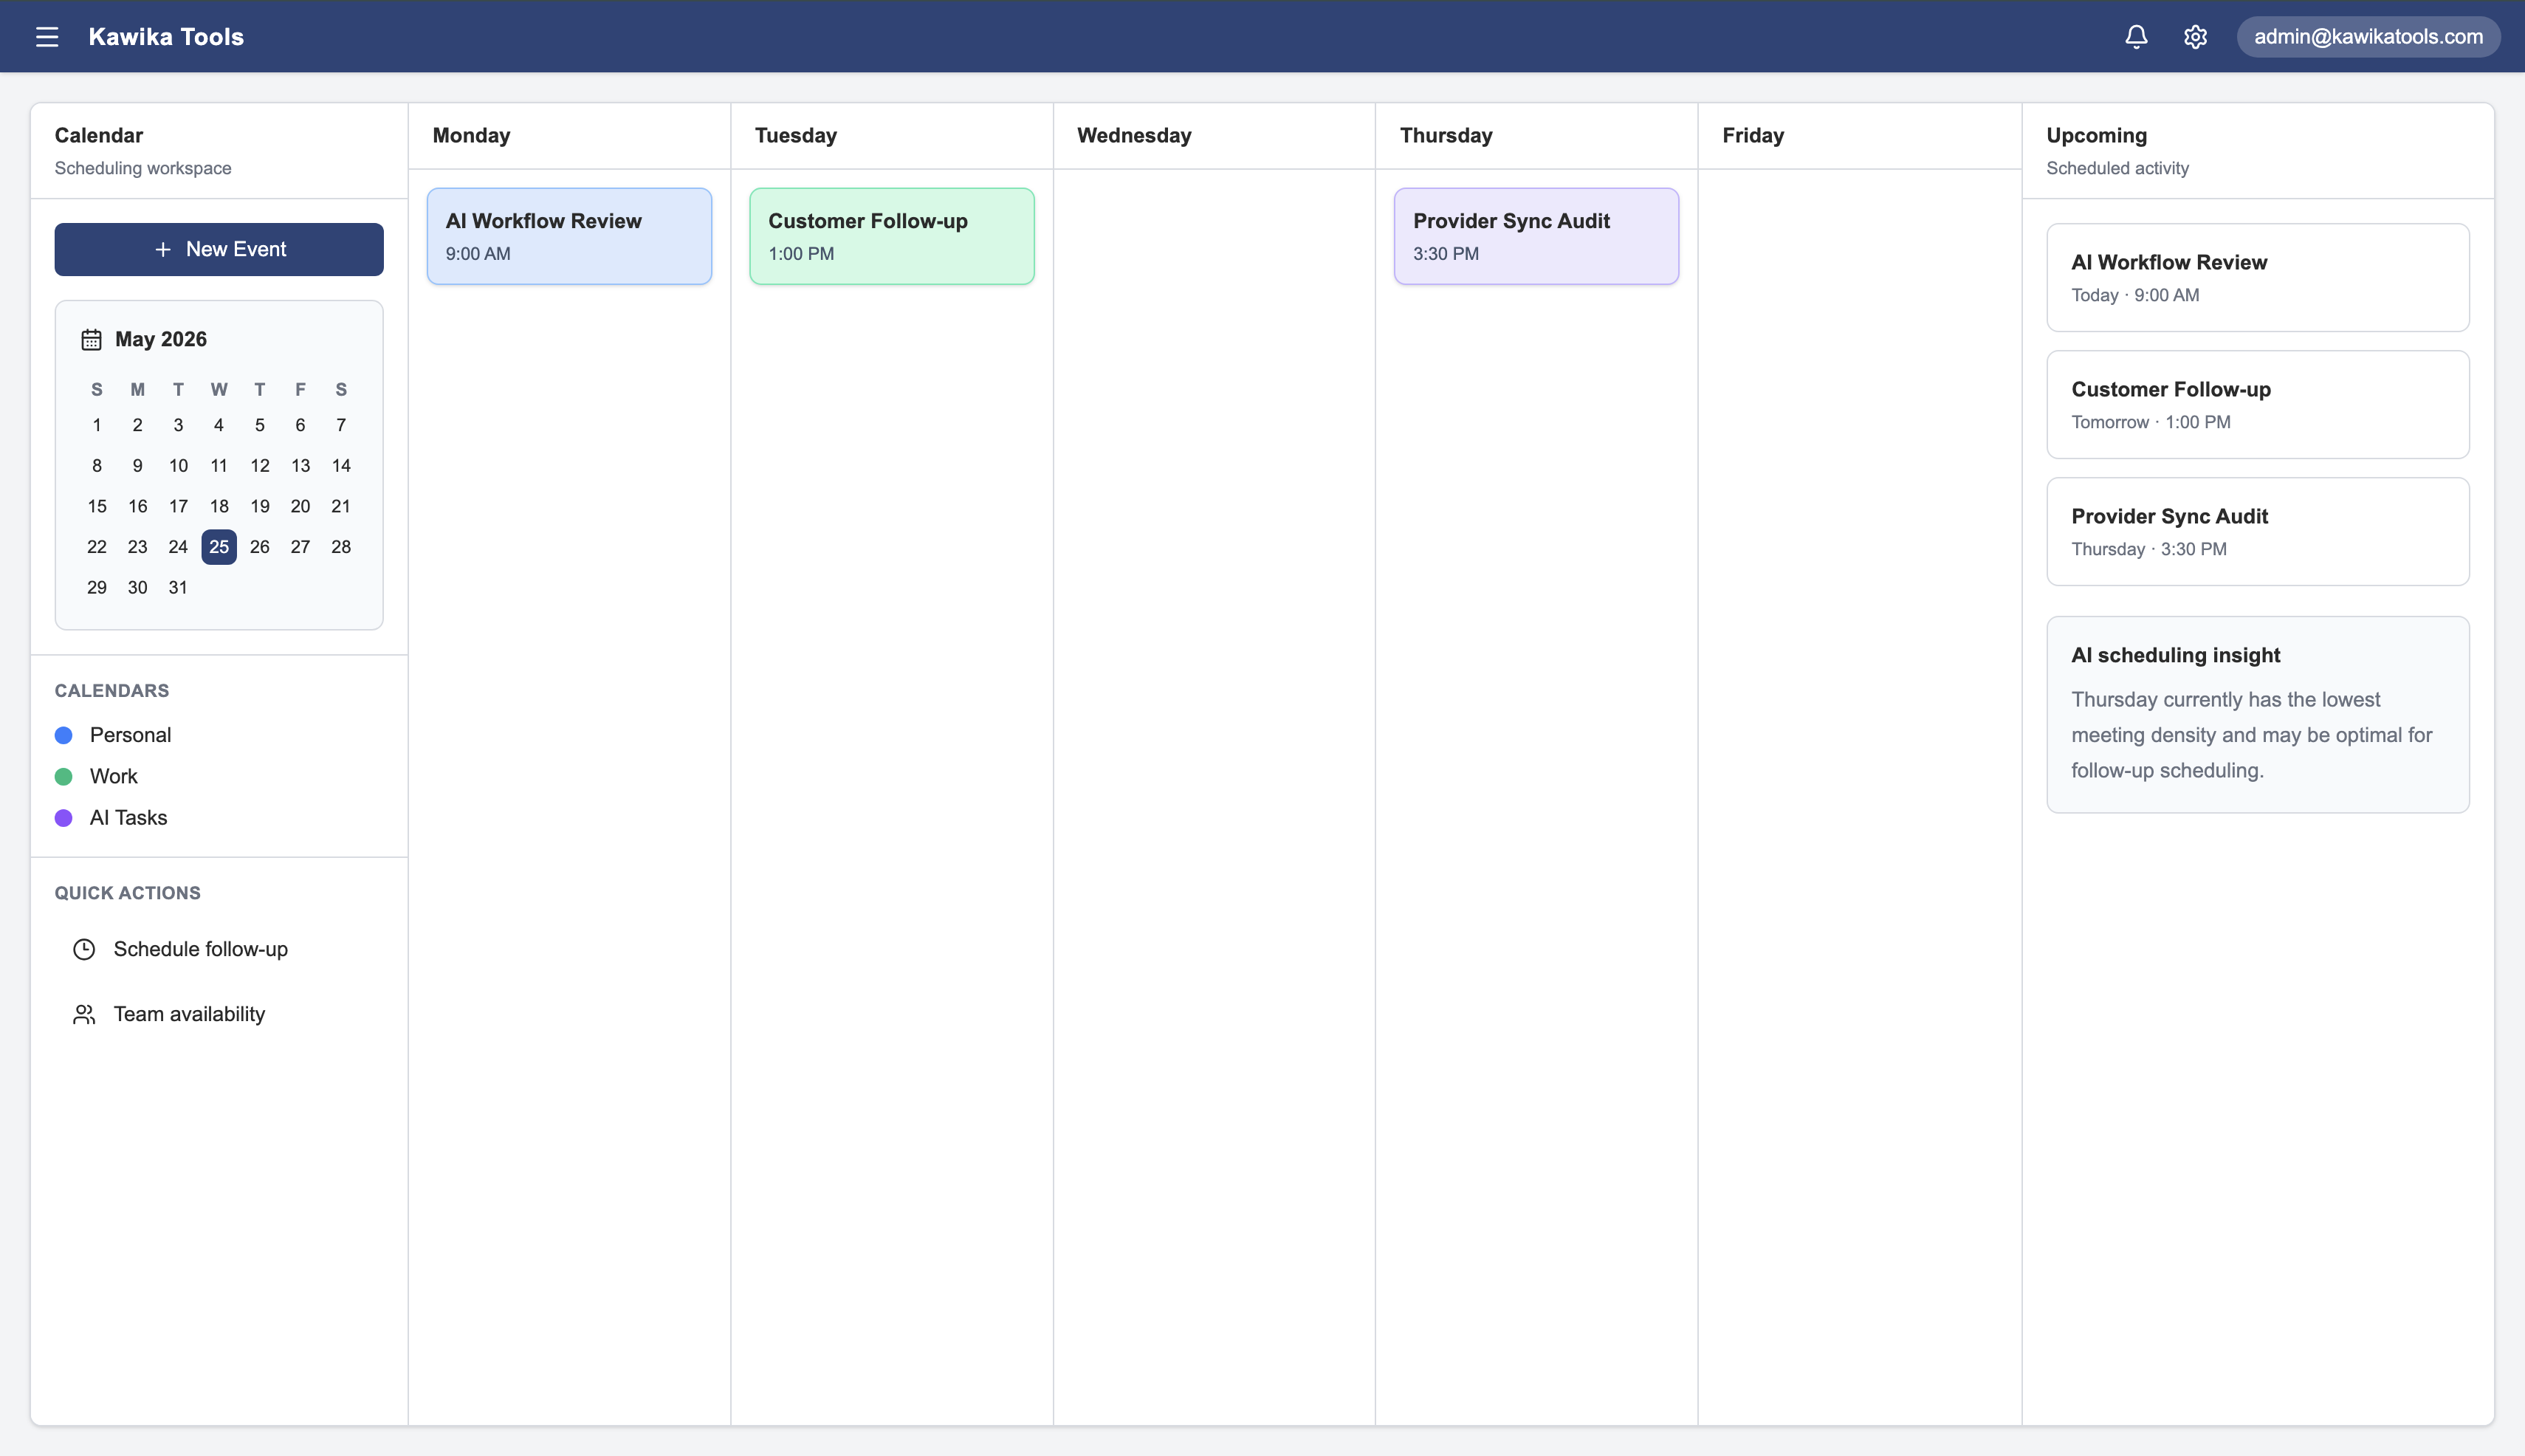The width and height of the screenshot is (2525, 1456).
Task: Choose May 15 in mini calendar
Action: [x=97, y=506]
